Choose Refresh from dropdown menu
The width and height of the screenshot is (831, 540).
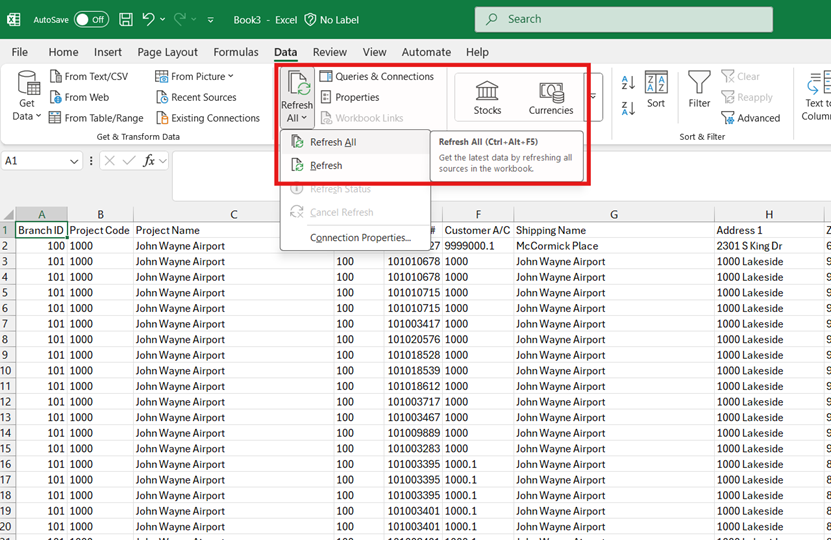355,165
